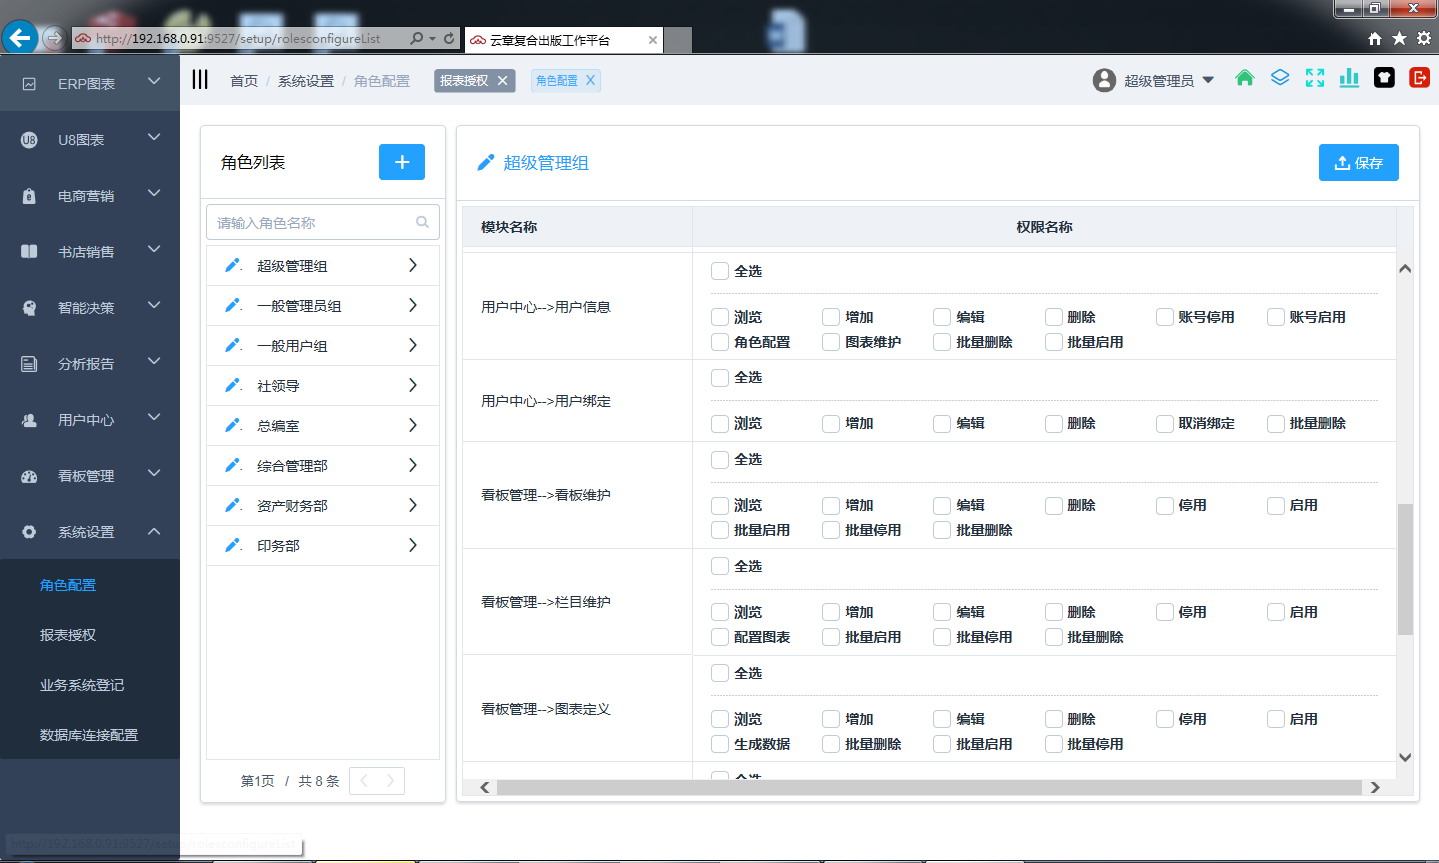
Task: Switch to the 报表授权 page tab
Action: [x=464, y=81]
